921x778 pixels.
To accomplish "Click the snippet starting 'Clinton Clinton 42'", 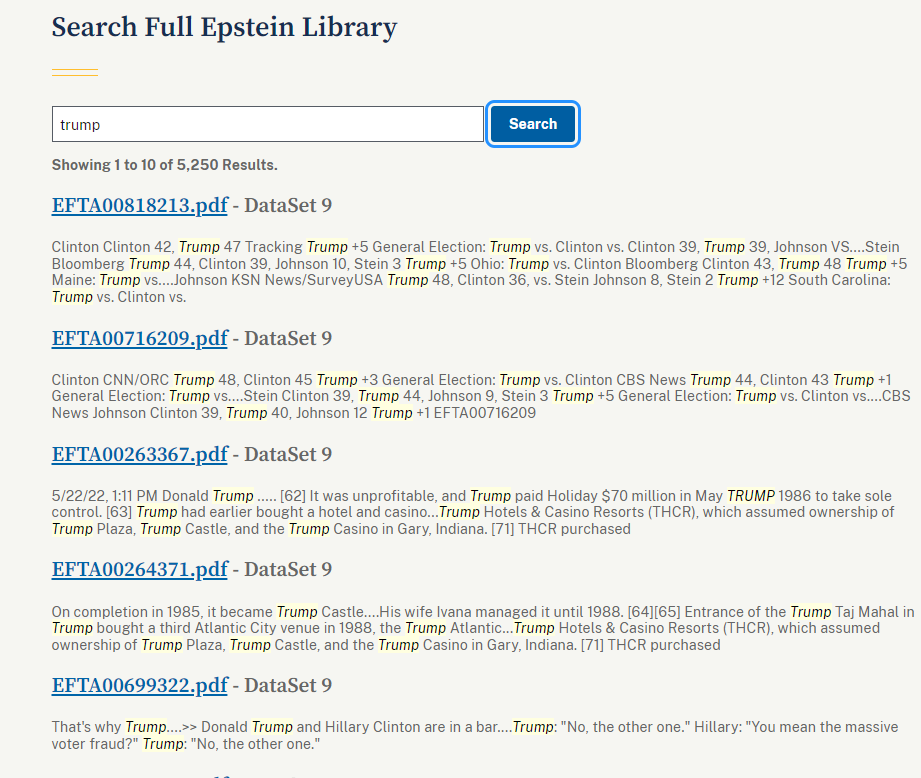I will click(x=479, y=272).
